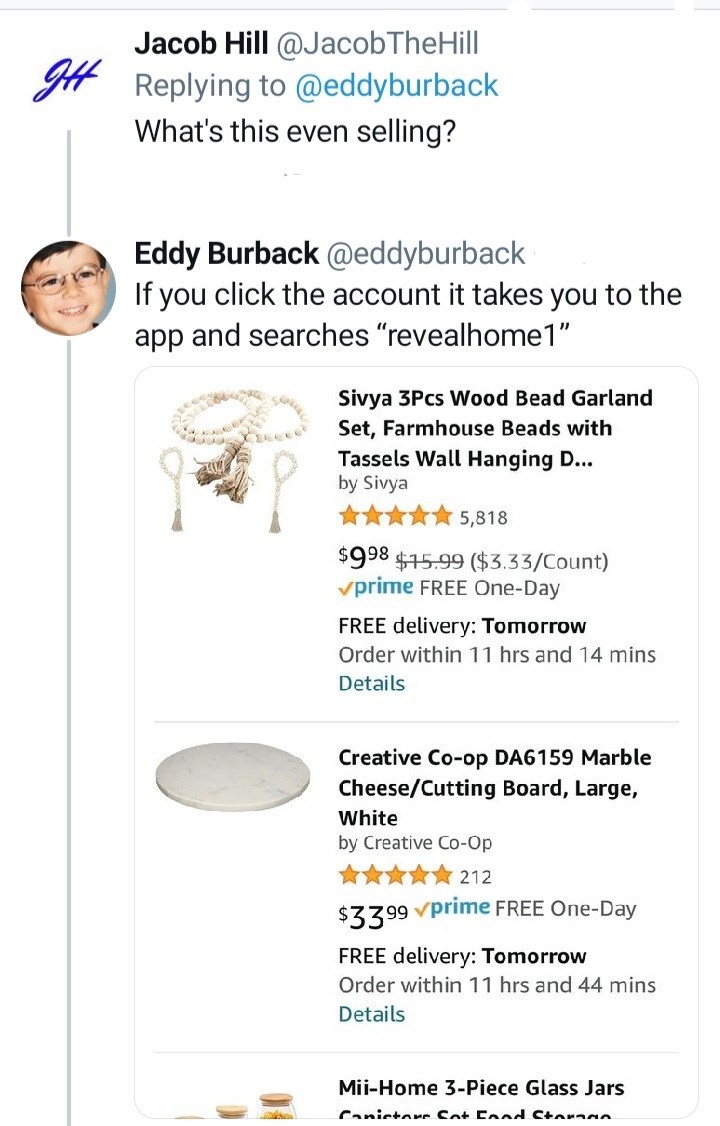Open Creative Co-op Marble Cheese Board title
This screenshot has width=720, height=1126.
[x=494, y=787]
